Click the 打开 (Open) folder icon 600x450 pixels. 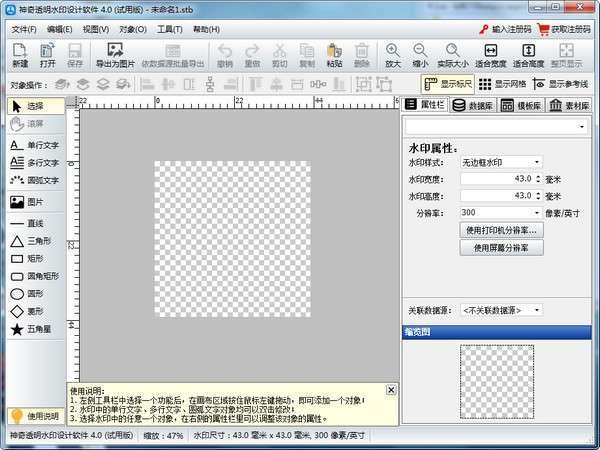pyautogui.click(x=47, y=55)
